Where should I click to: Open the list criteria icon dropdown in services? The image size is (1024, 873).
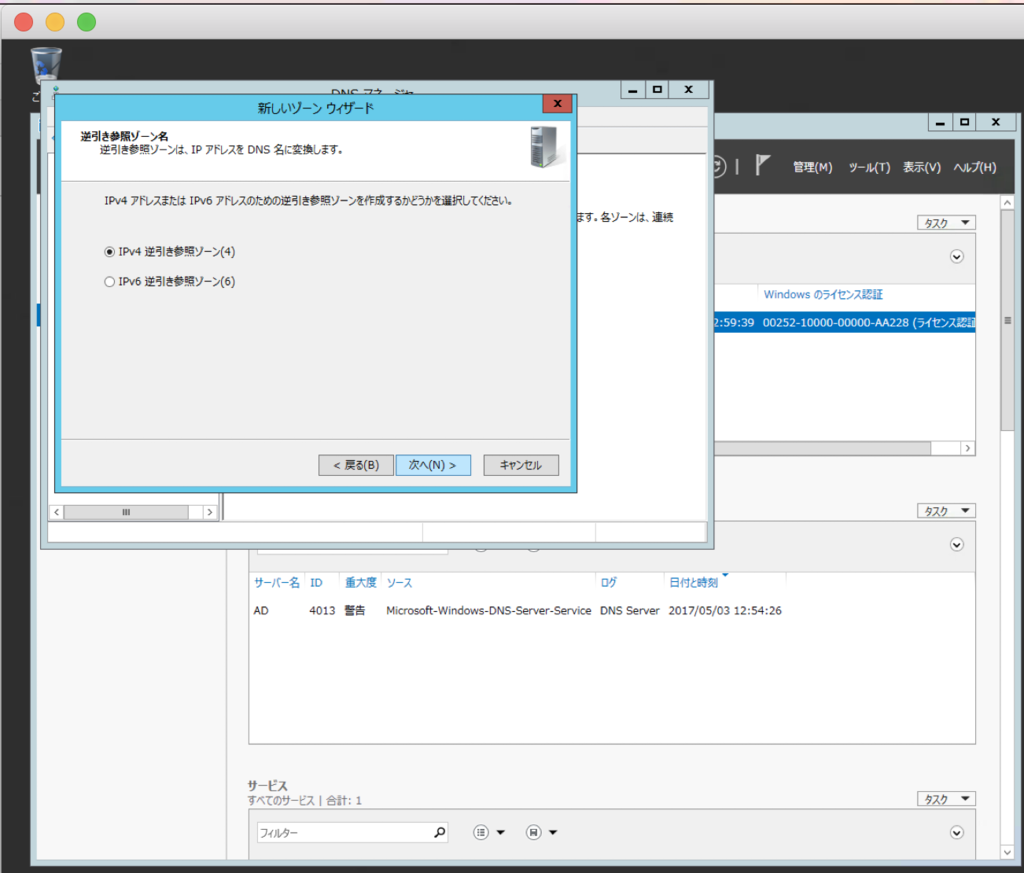tap(488, 833)
